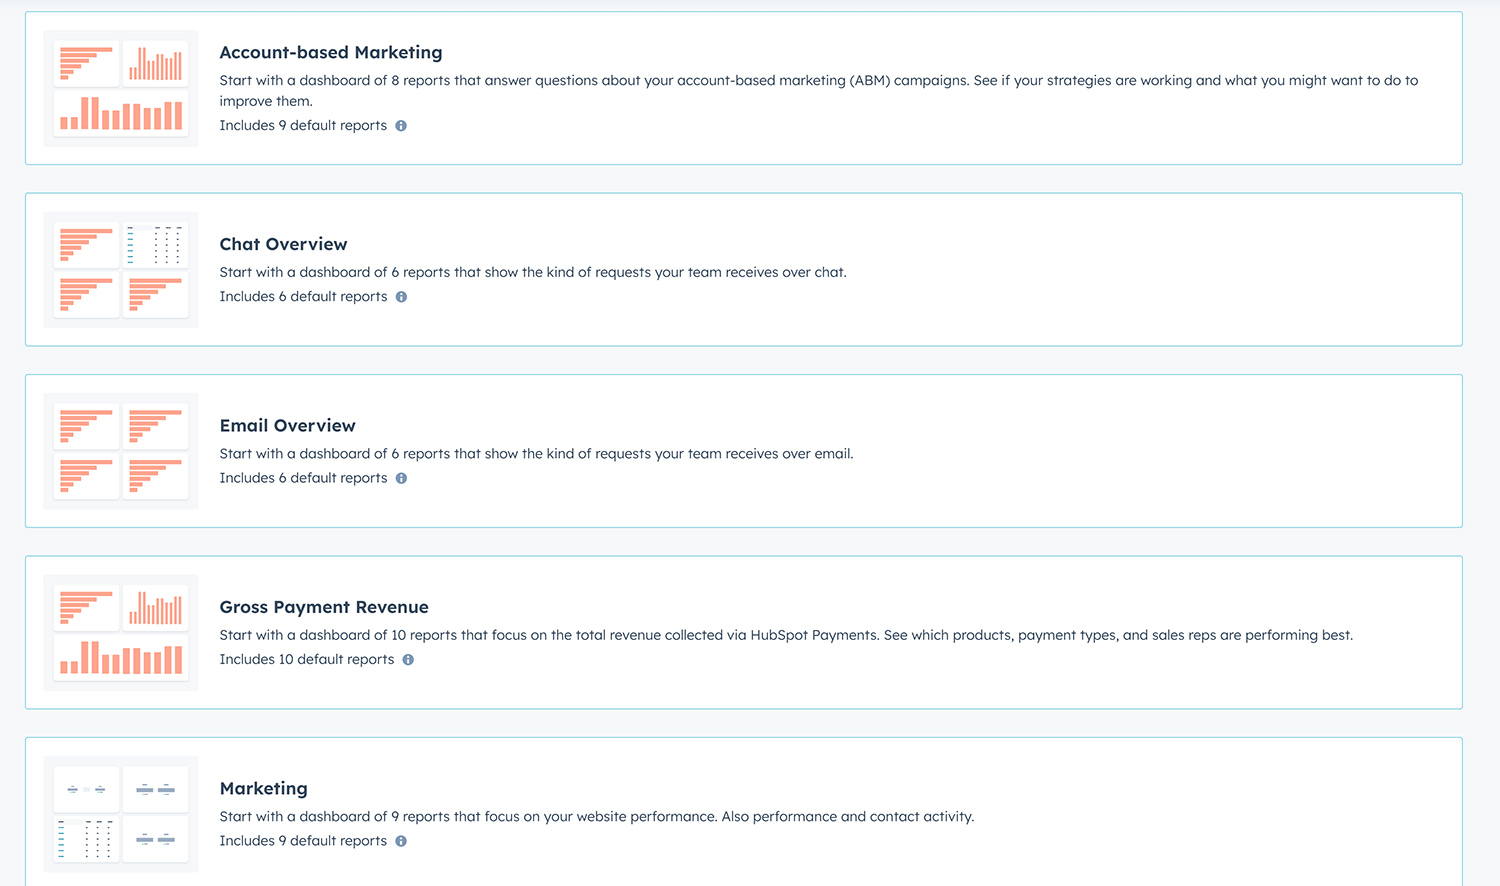1500x886 pixels.
Task: Choose the Marketing dashboard title
Action: [x=263, y=789]
